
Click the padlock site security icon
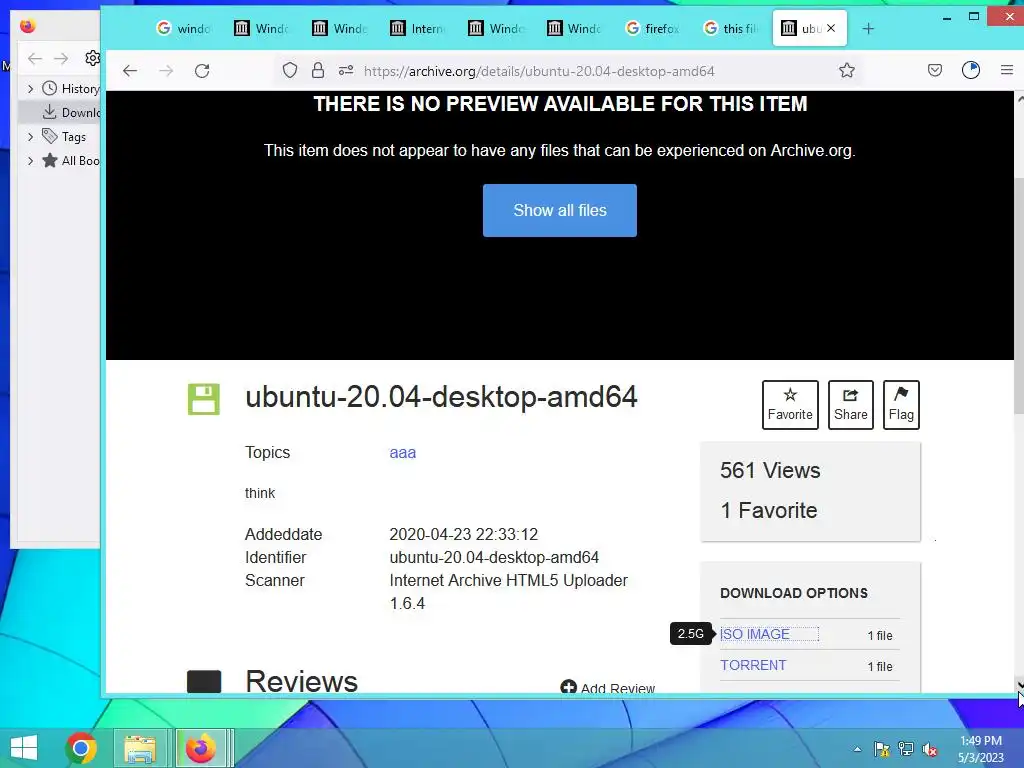click(318, 71)
